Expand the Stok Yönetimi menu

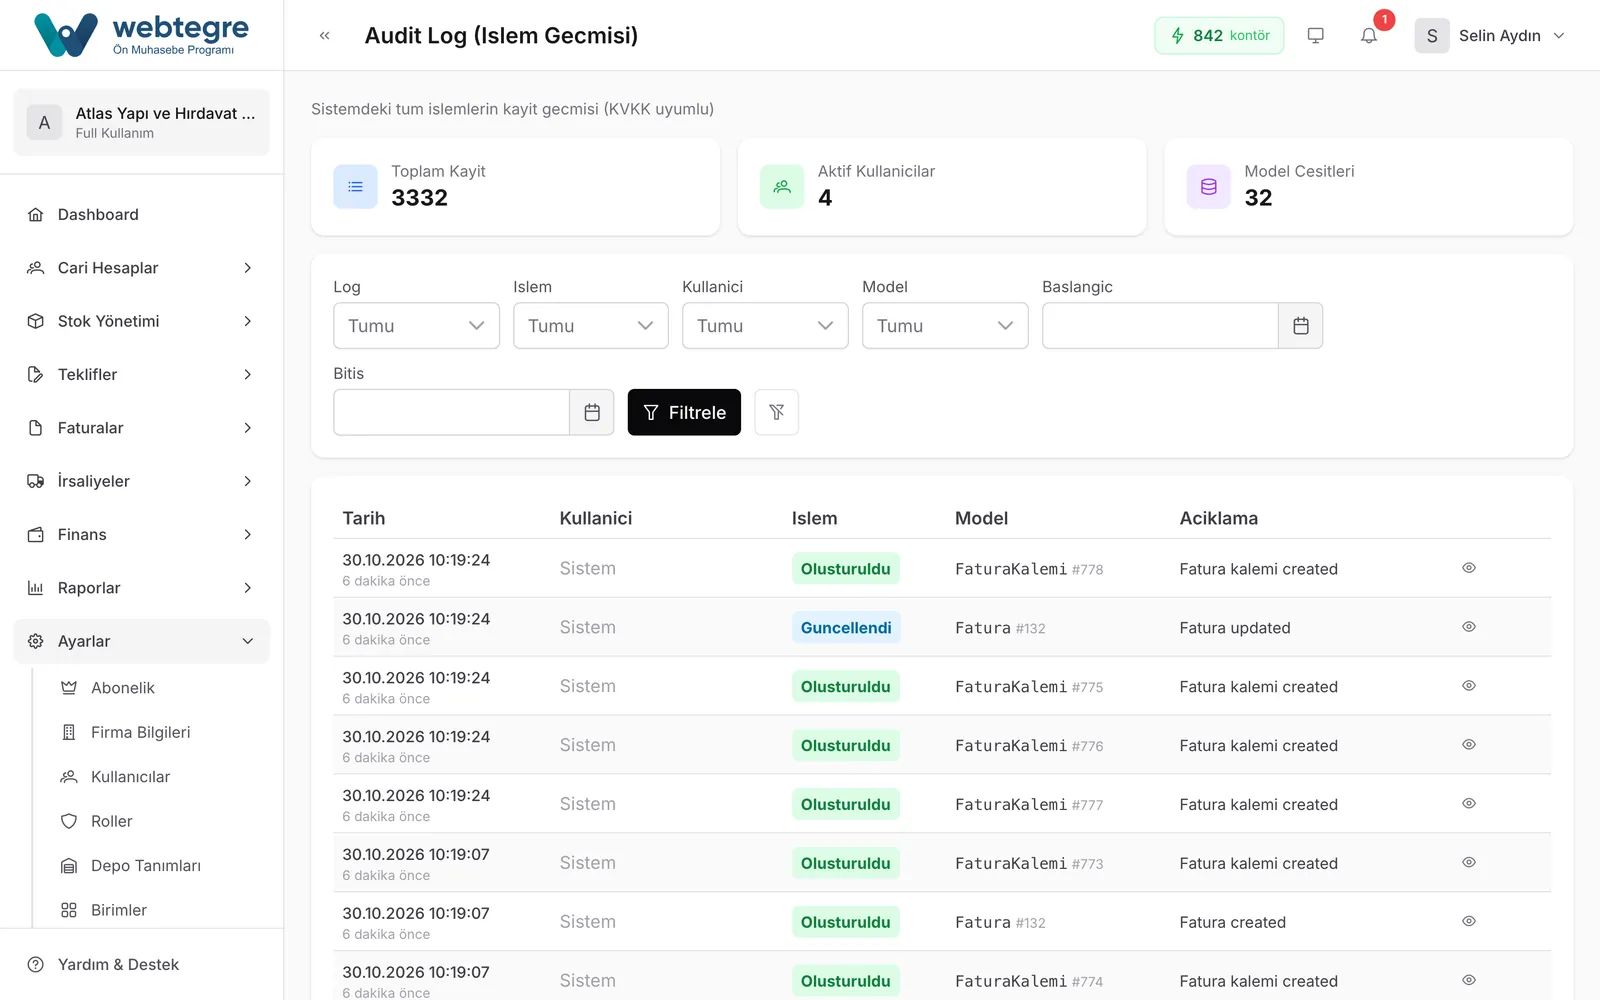(x=141, y=321)
